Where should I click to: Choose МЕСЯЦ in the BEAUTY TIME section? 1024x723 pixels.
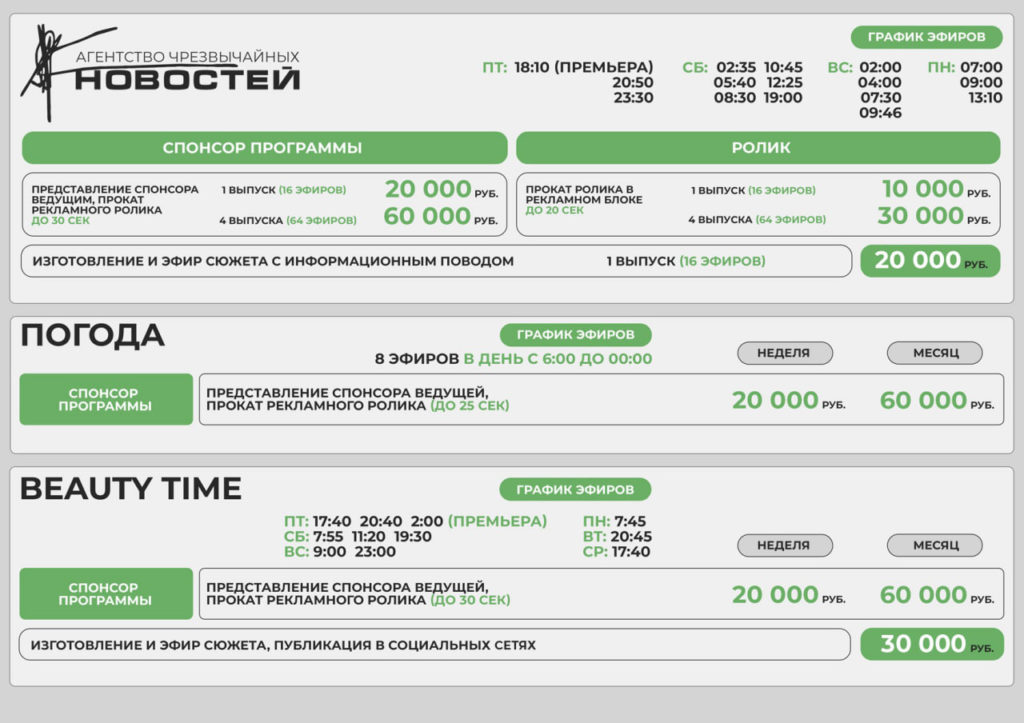tap(934, 545)
